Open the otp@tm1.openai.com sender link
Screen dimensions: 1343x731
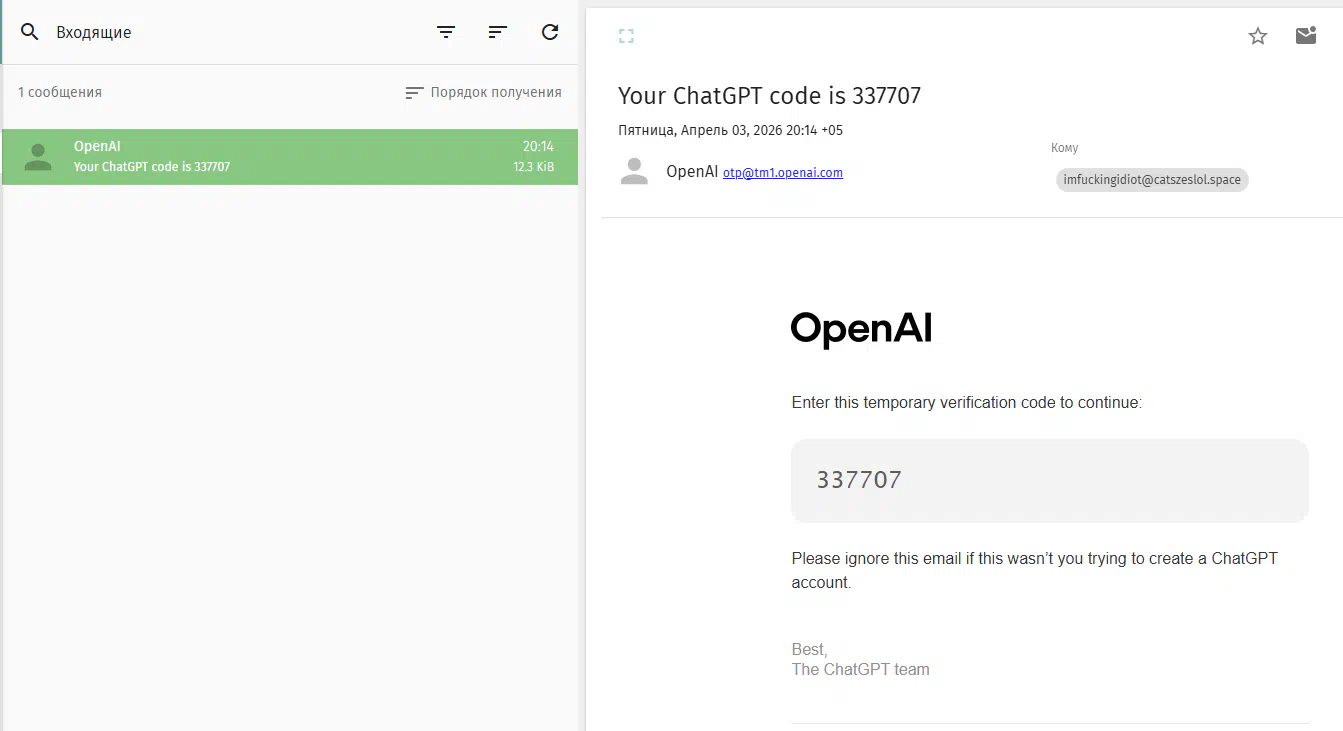tap(782, 173)
